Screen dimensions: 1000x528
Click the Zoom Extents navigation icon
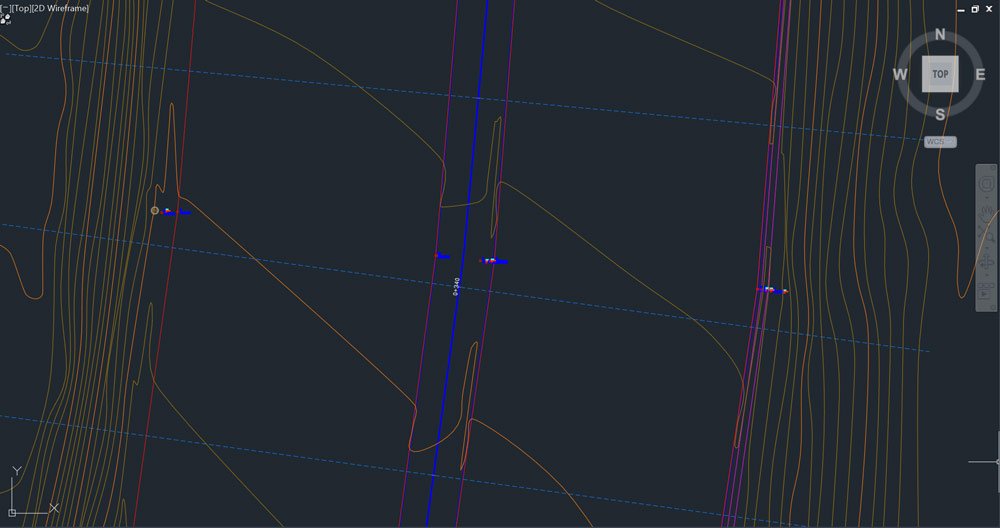(986, 238)
